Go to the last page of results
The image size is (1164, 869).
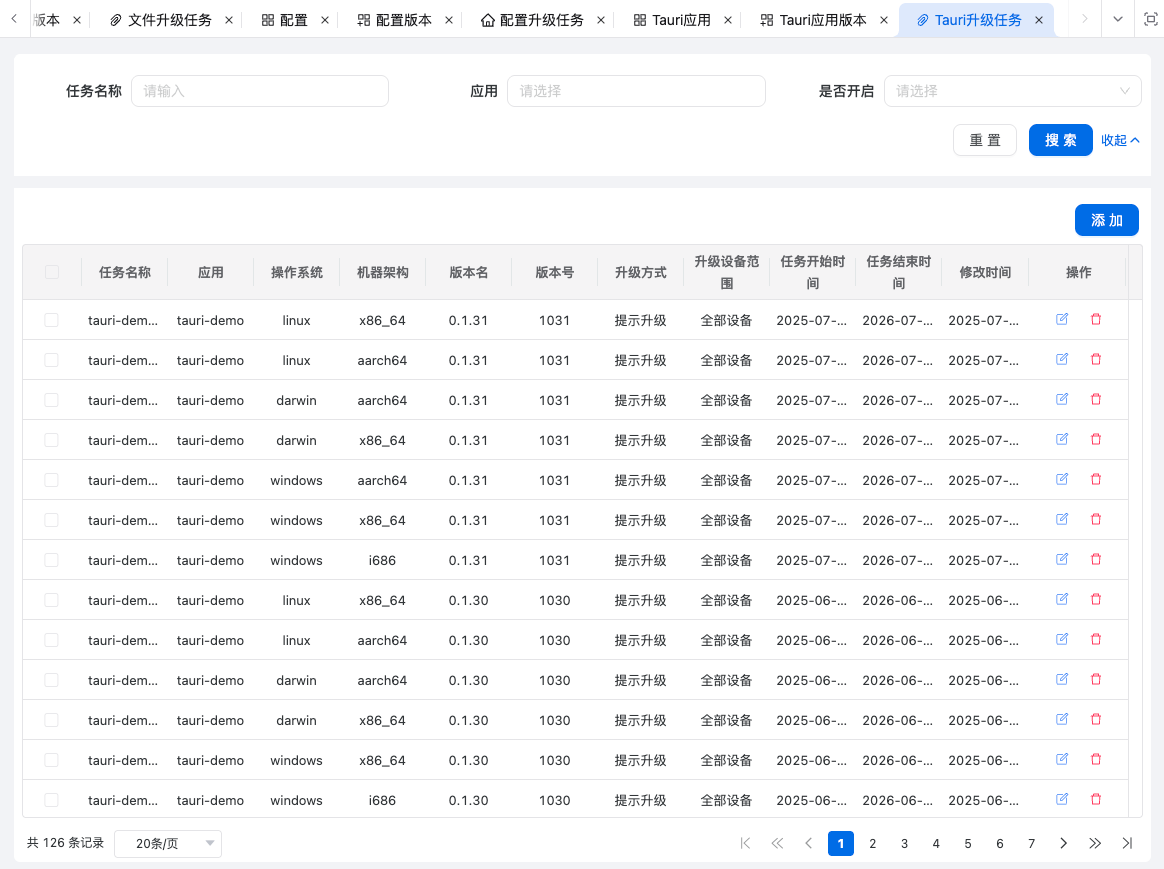pos(1127,843)
